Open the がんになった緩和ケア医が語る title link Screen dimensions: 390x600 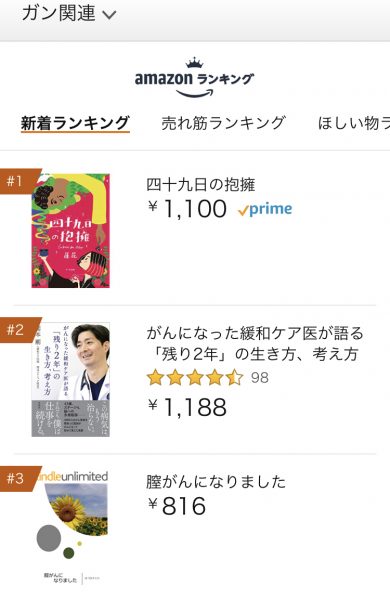tap(255, 344)
